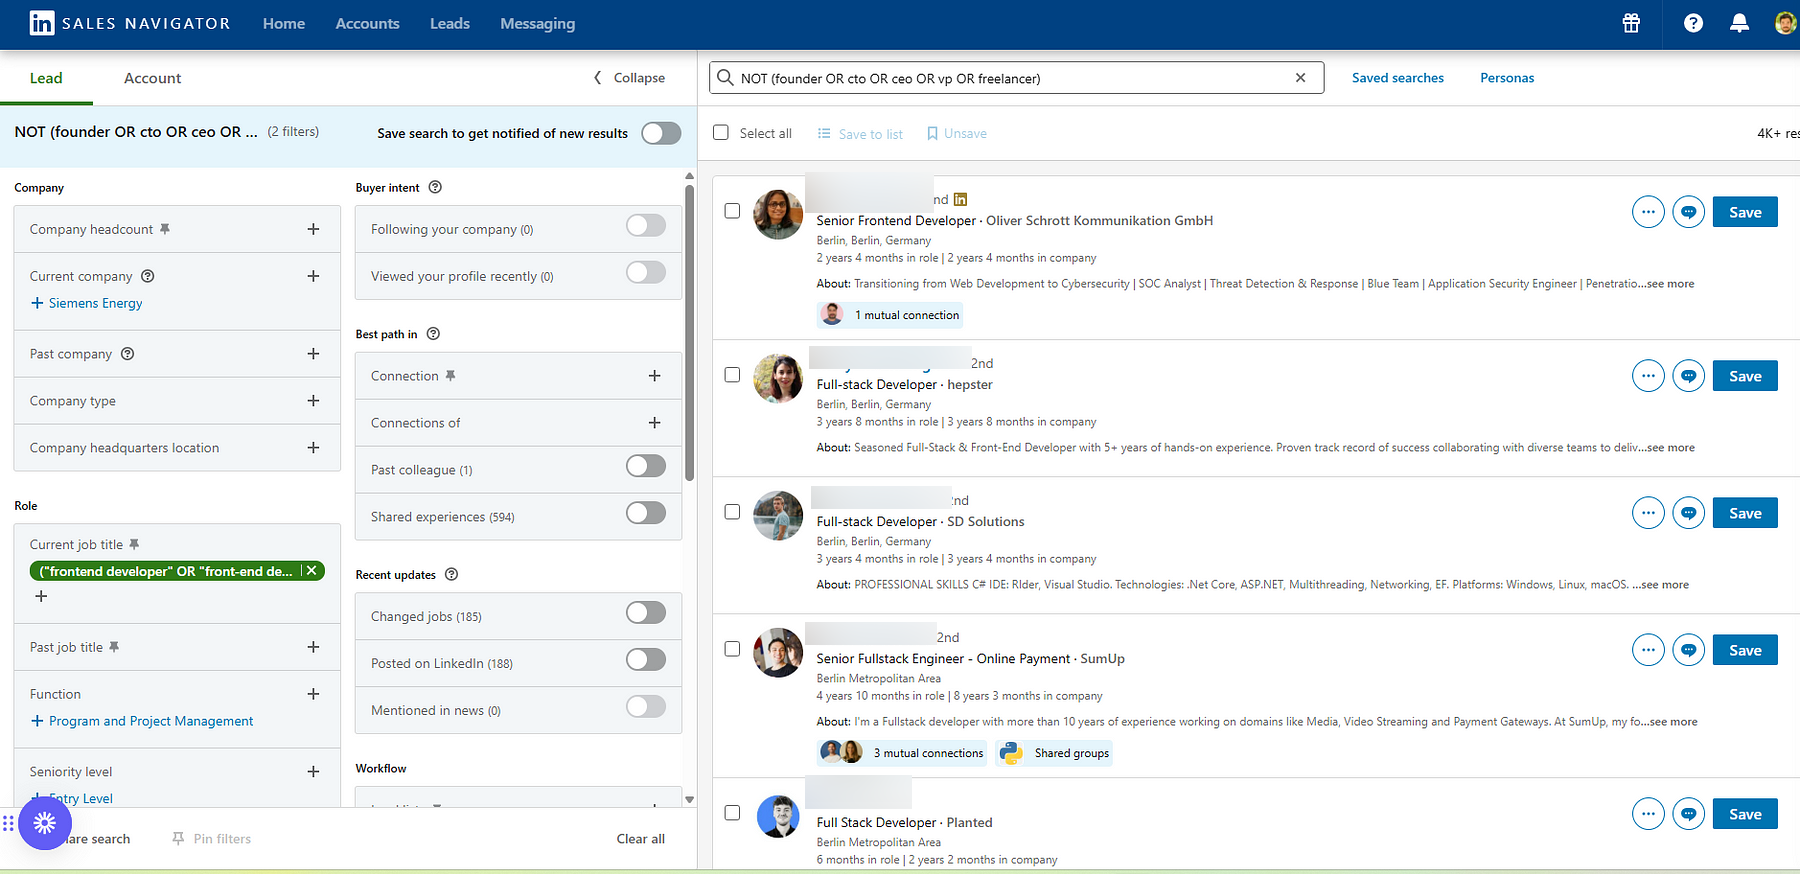The width and height of the screenshot is (1800, 874).
Task: Open more options for Senior Frontend Developer lead
Action: [x=1648, y=212]
